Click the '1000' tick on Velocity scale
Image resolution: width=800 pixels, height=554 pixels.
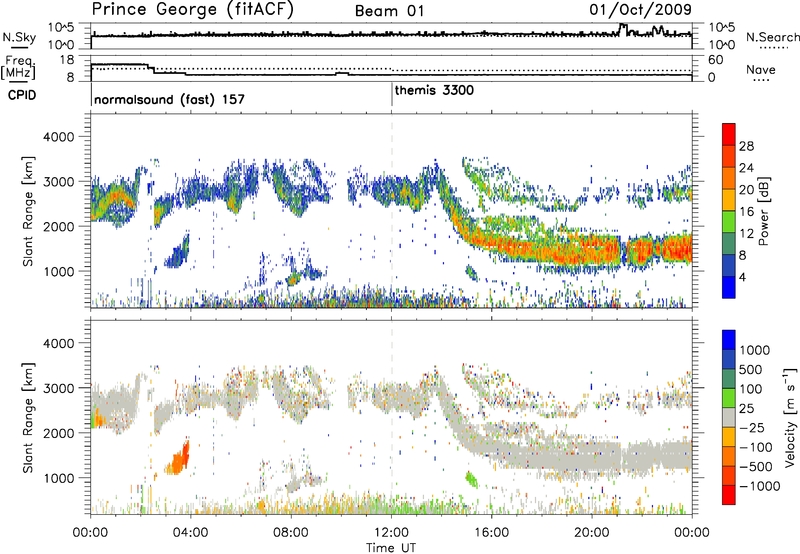click(755, 350)
